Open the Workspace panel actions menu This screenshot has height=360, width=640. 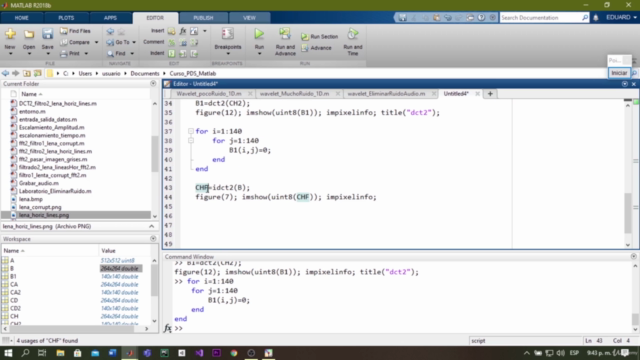[x=153, y=239]
